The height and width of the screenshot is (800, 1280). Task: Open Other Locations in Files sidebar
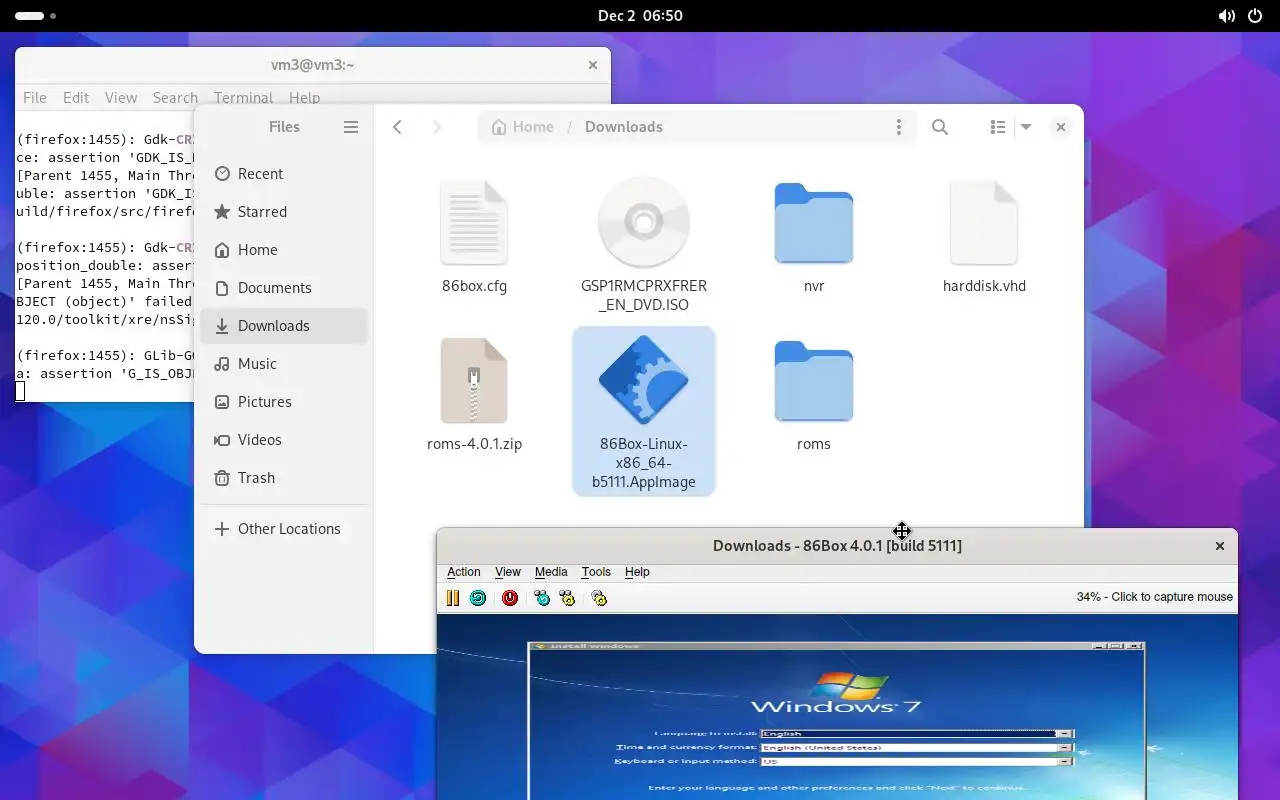coord(284,529)
